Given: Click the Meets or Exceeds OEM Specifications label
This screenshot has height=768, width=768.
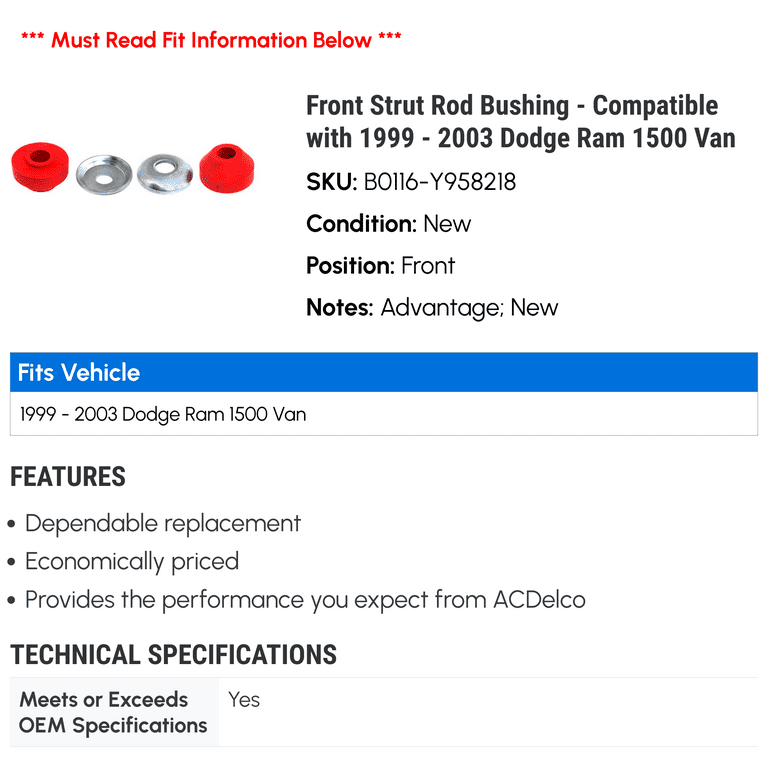Looking at the screenshot, I should 113,713.
